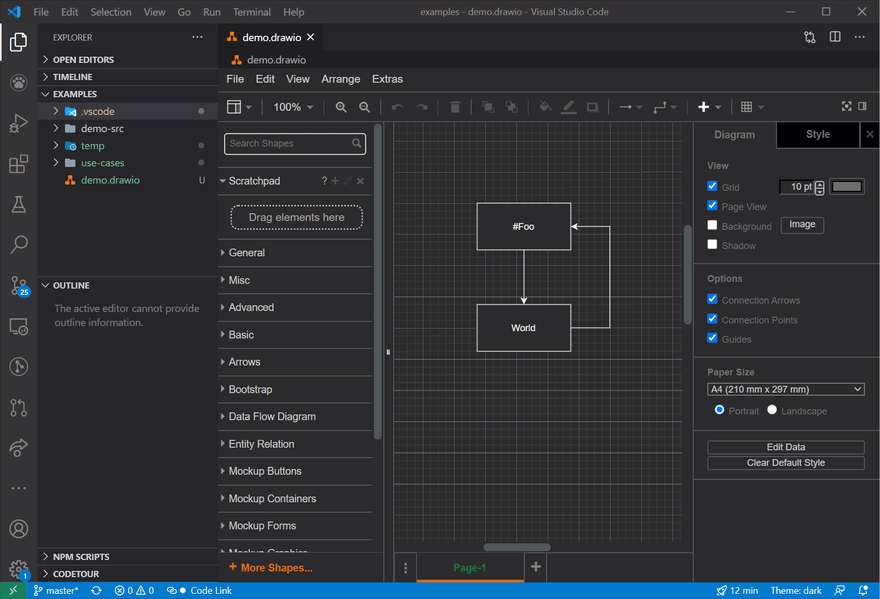This screenshot has height=599, width=880.
Task: Switch to the Style tab
Action: (817, 134)
